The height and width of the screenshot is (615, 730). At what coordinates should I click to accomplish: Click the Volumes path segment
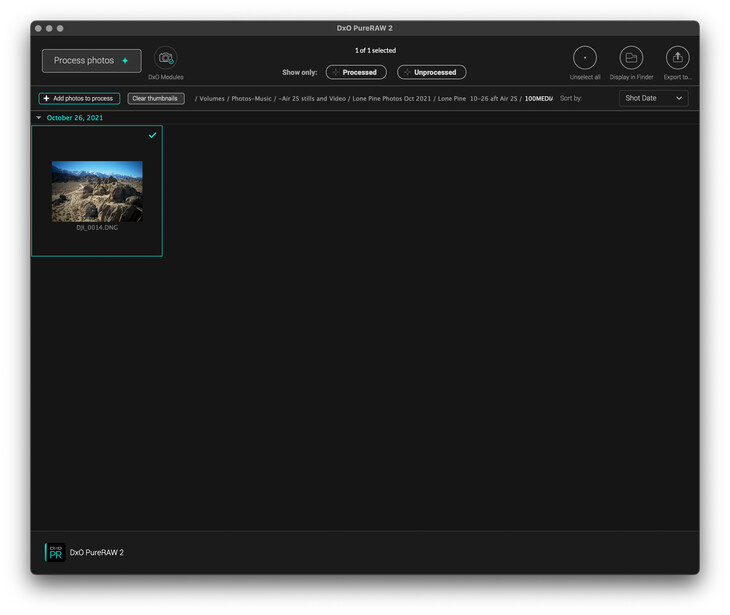coord(212,99)
